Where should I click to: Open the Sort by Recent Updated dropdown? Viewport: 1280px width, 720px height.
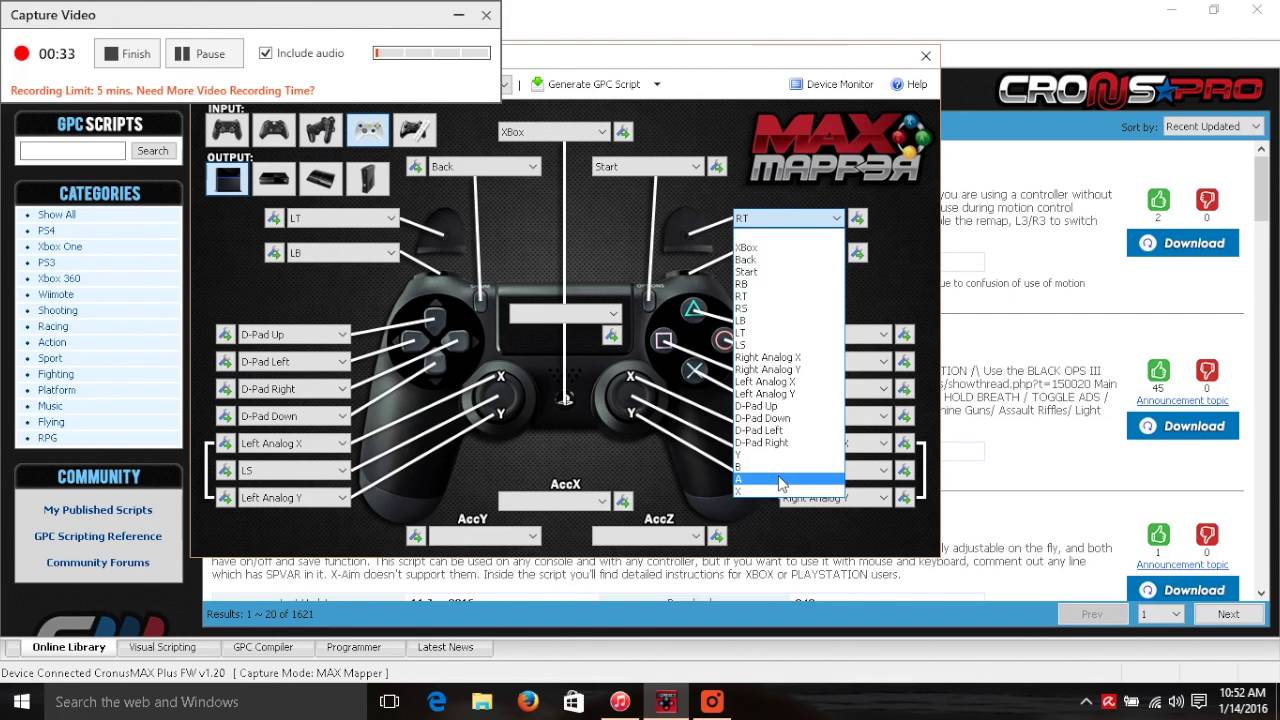coord(1213,127)
